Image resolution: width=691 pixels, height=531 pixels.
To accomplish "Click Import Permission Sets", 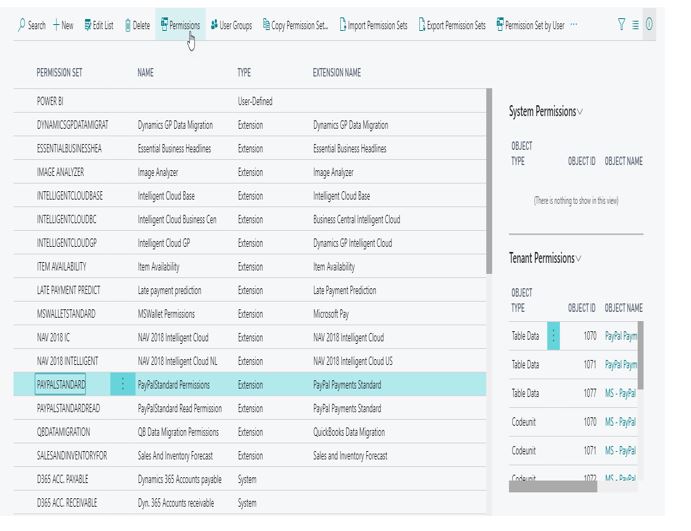I will click(373, 25).
